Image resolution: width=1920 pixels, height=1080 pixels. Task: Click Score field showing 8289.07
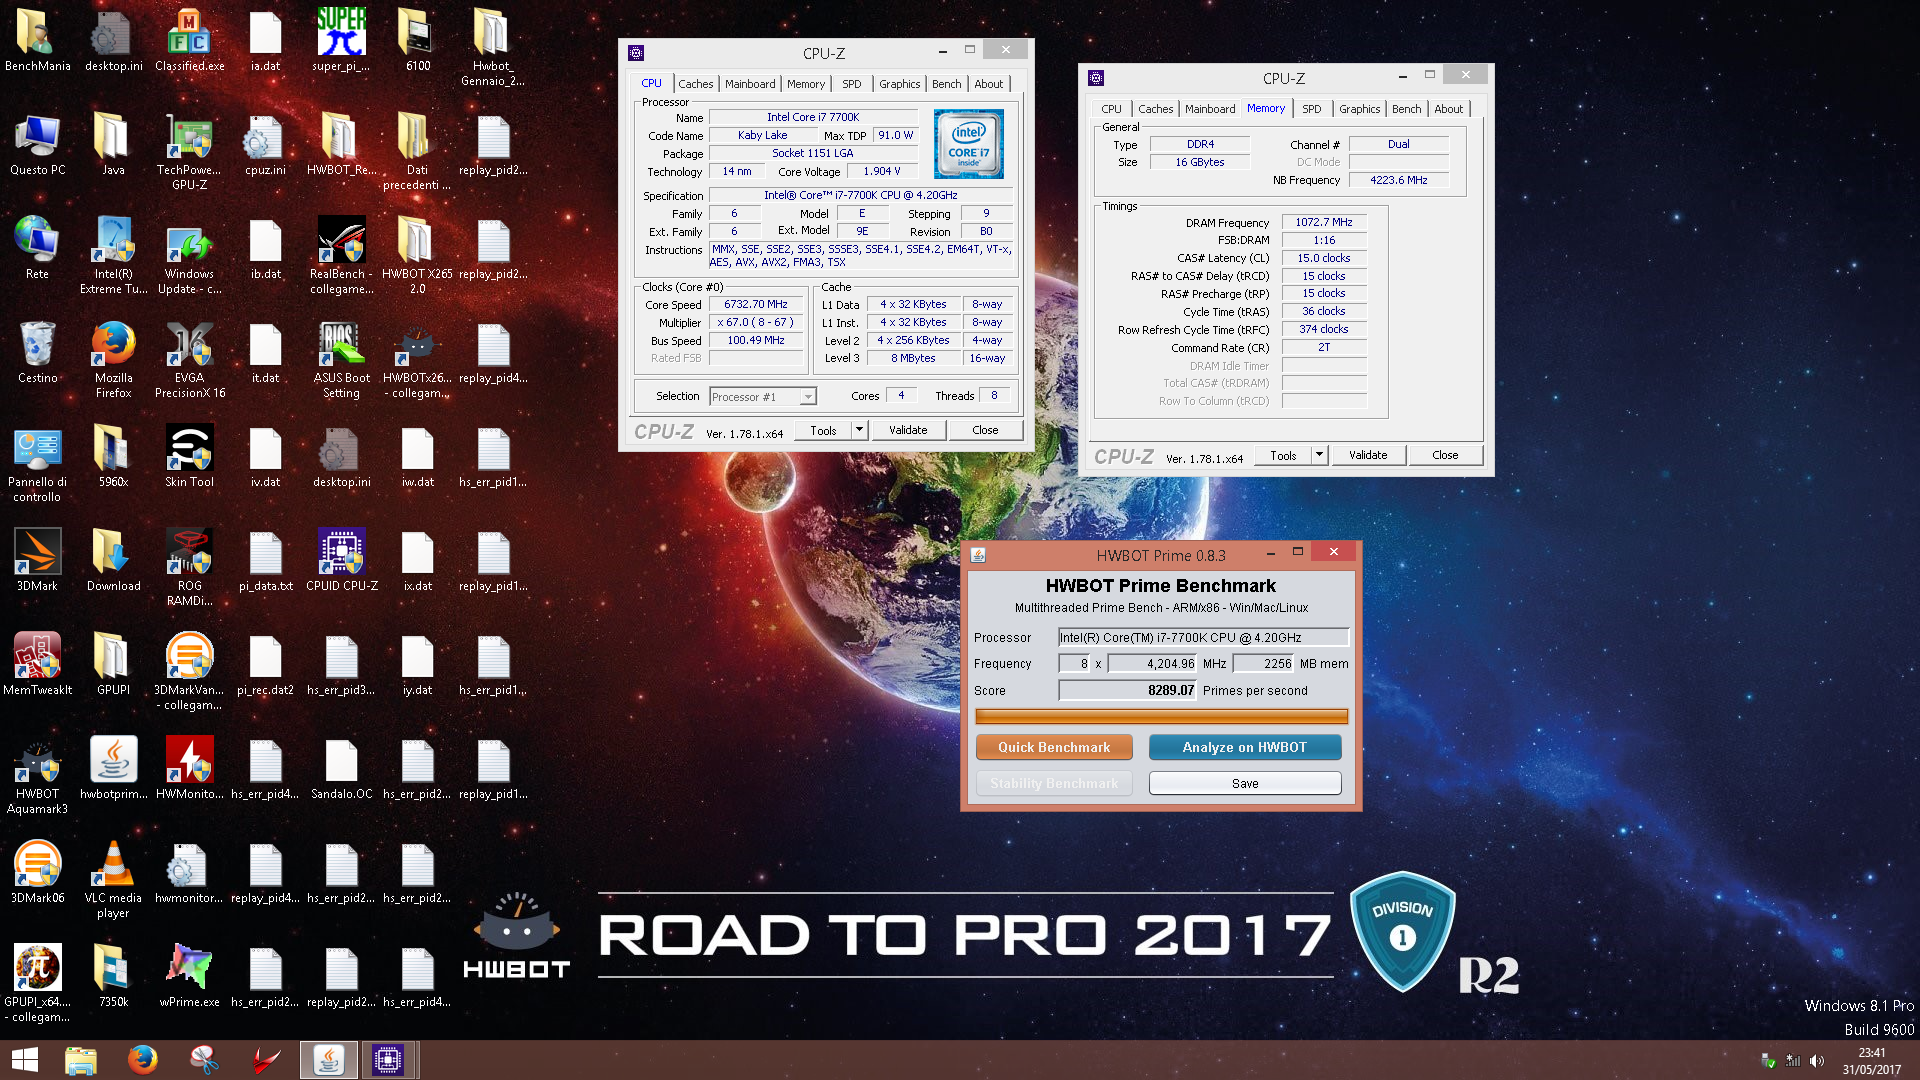pos(1127,690)
